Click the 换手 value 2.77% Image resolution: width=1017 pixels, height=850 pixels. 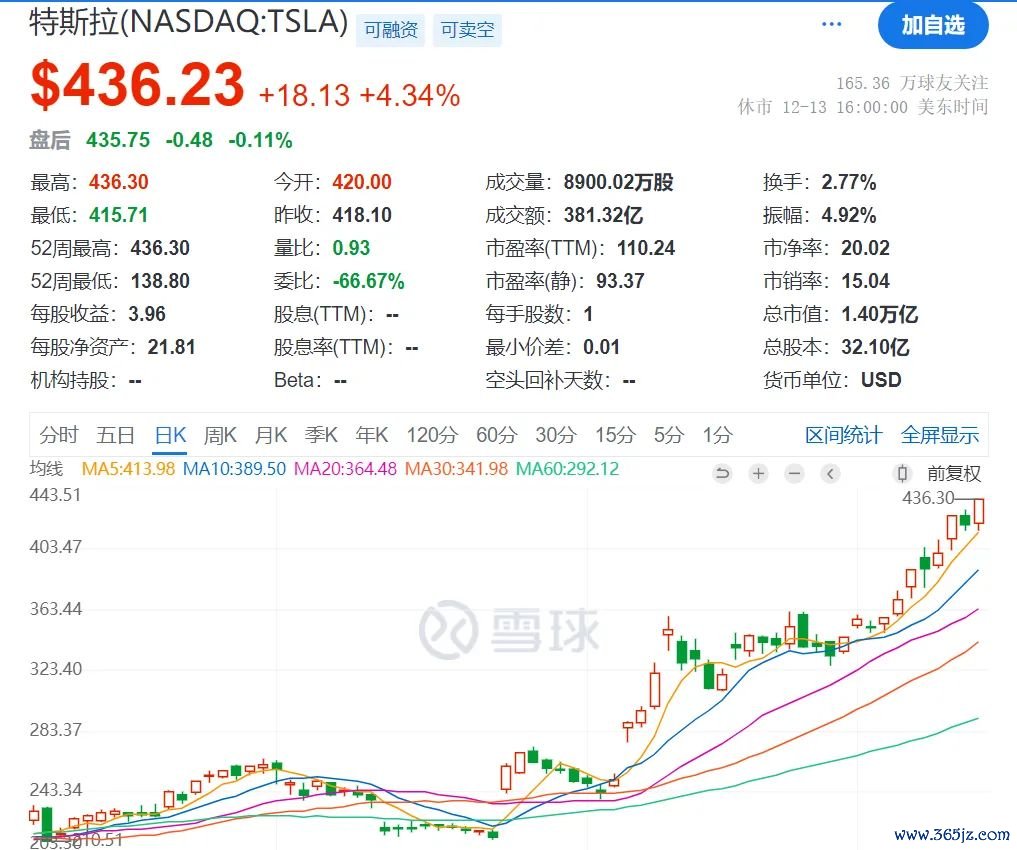(848, 182)
